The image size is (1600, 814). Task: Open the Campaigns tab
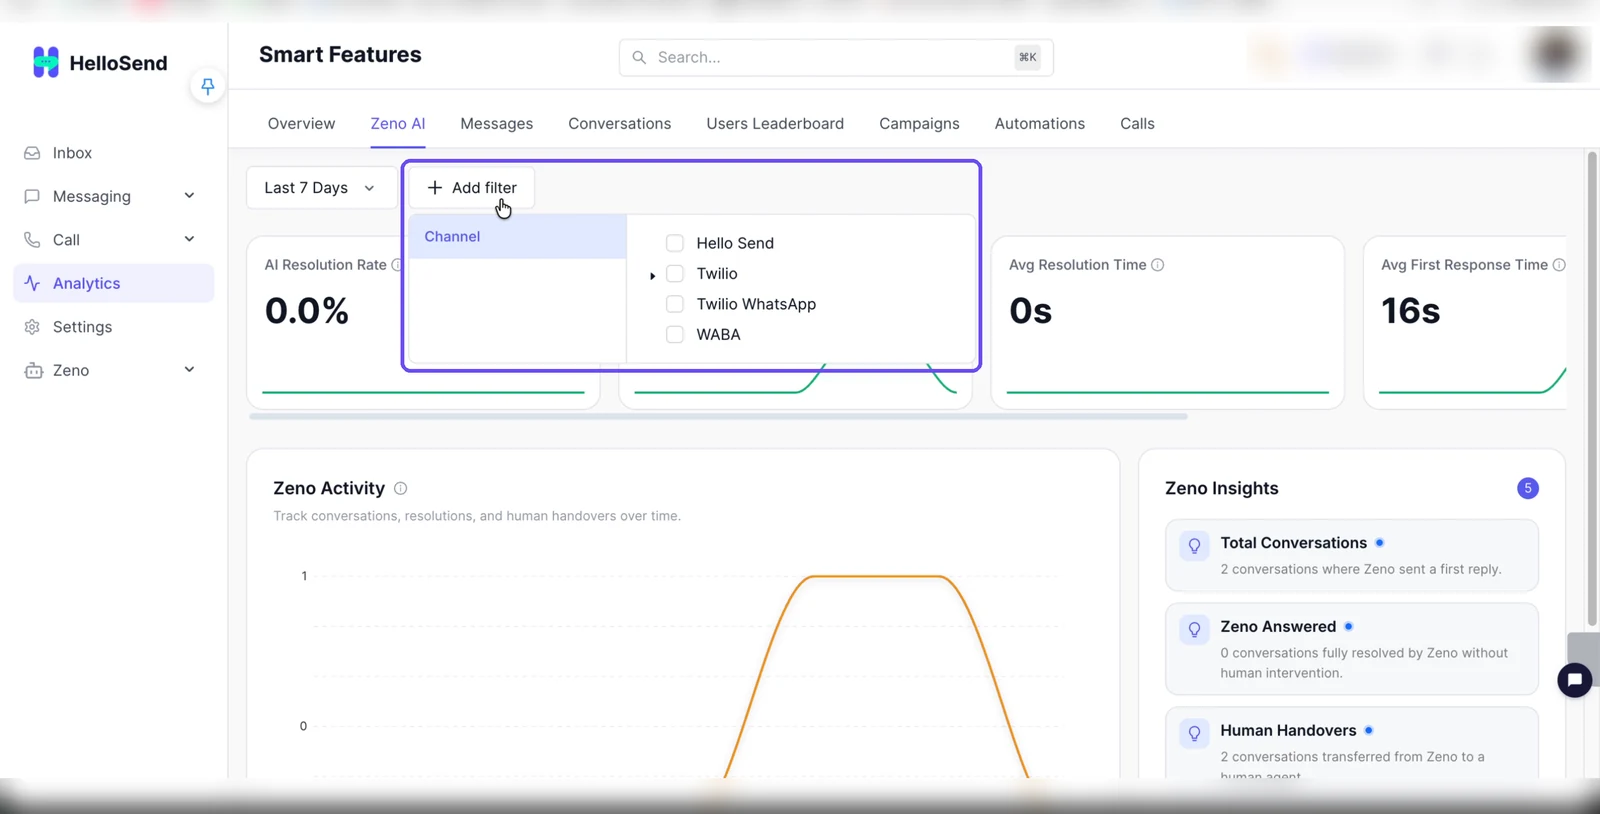pos(919,124)
